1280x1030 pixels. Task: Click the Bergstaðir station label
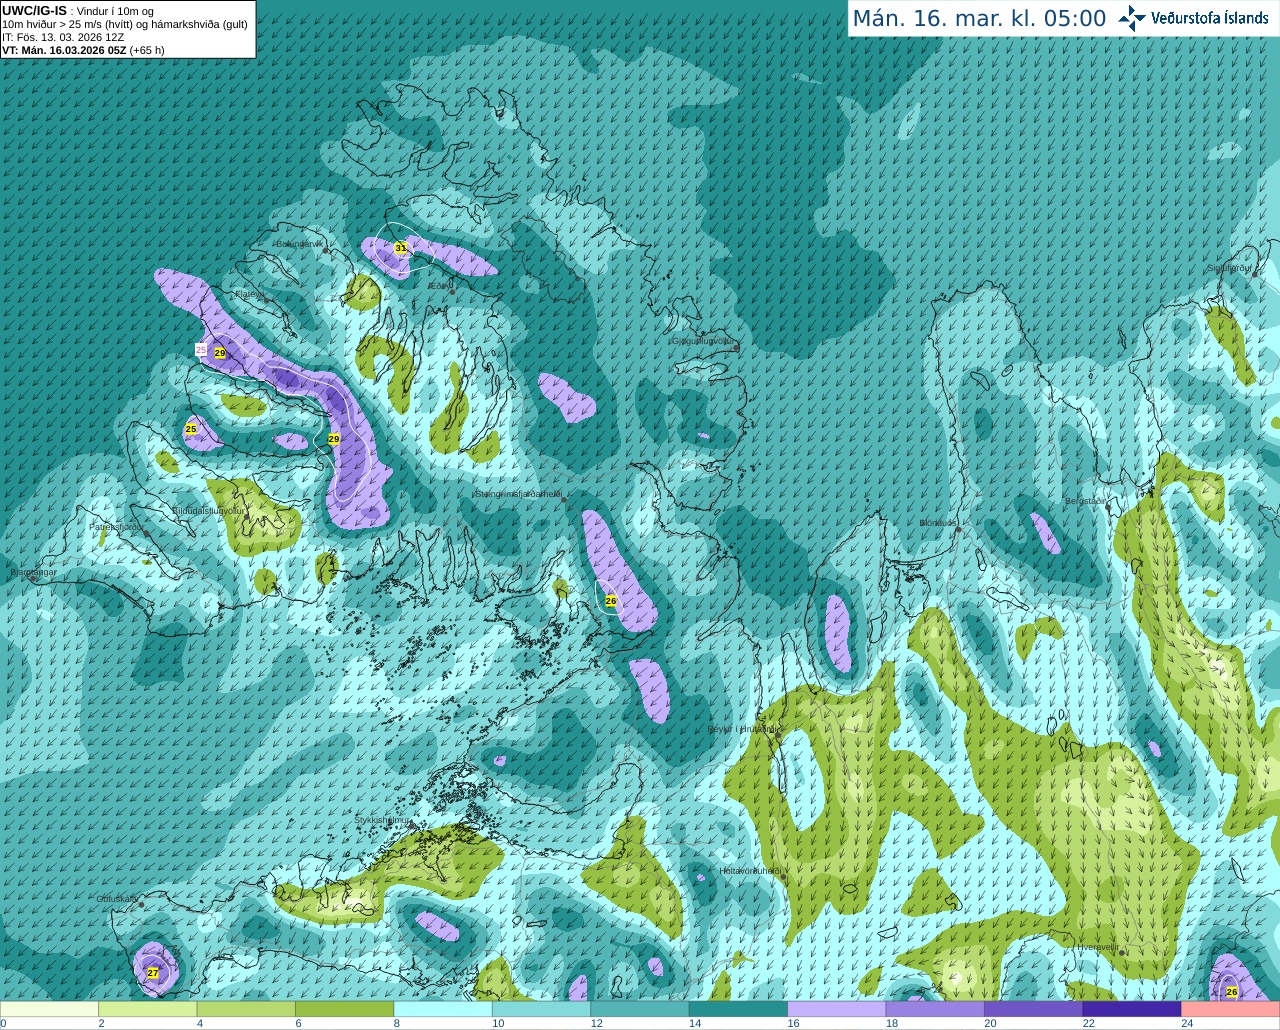[x=1086, y=501]
